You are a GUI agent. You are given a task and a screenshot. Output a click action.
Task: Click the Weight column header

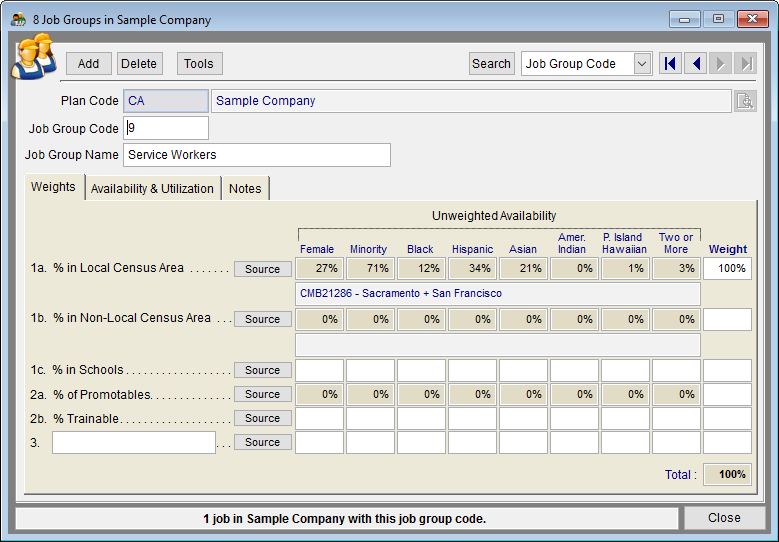(x=727, y=249)
